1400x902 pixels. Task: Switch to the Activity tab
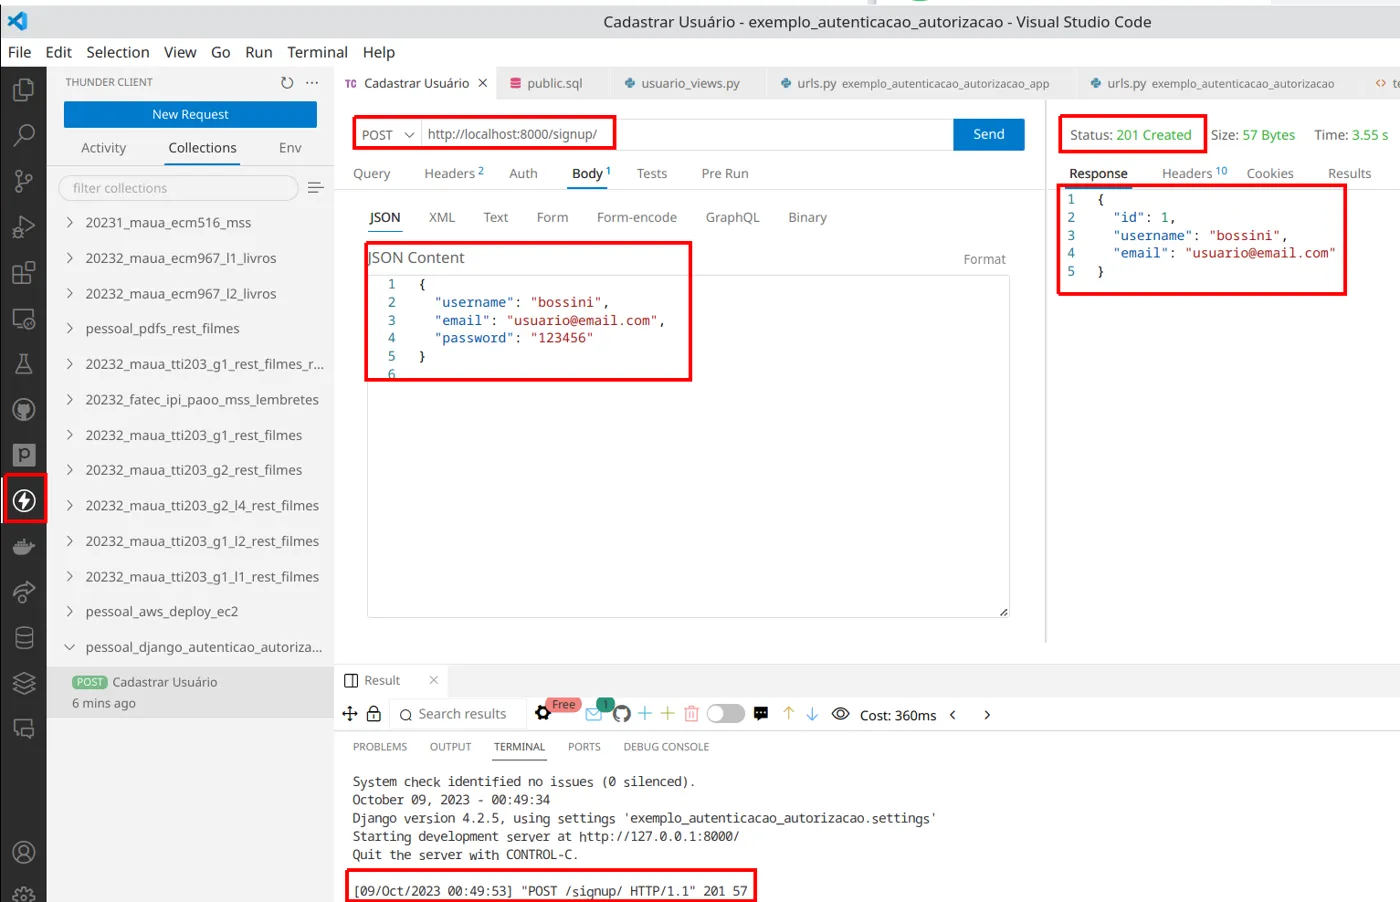tap(104, 148)
